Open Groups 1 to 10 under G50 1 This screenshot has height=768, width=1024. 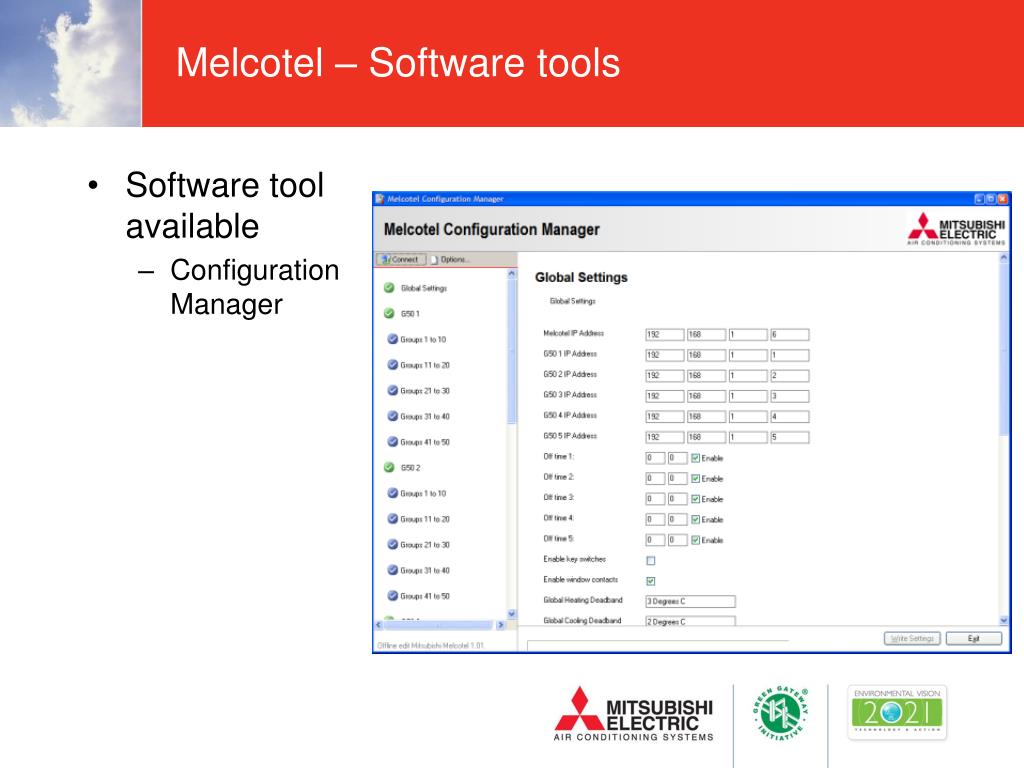pyautogui.click(x=423, y=340)
